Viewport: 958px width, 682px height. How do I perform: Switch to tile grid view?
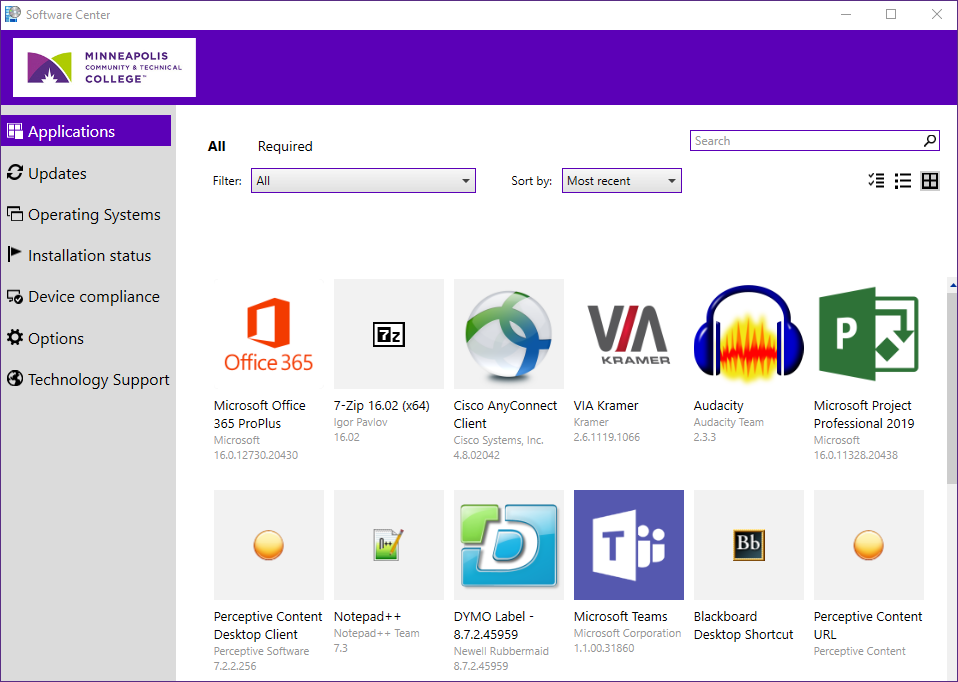click(930, 180)
